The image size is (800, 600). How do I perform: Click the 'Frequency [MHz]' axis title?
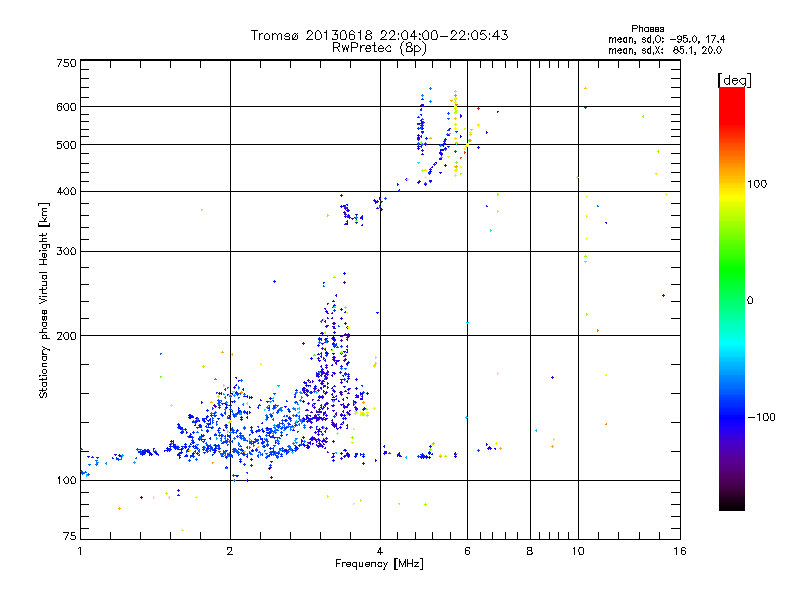click(379, 564)
